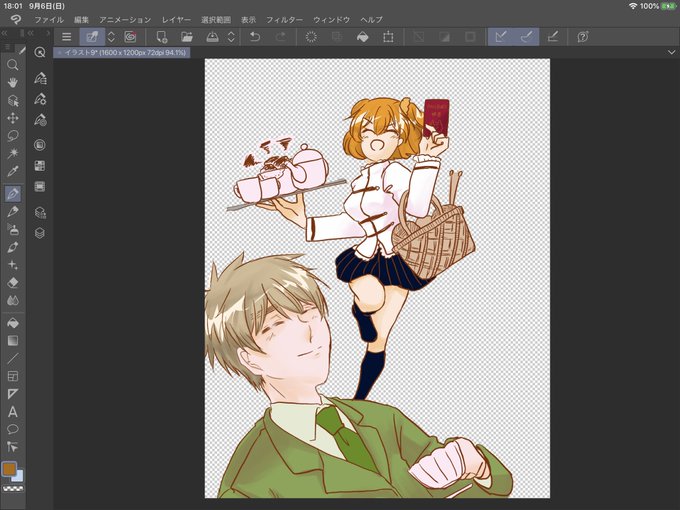
Task: Open the フィルター menu
Action: pyautogui.click(x=284, y=20)
